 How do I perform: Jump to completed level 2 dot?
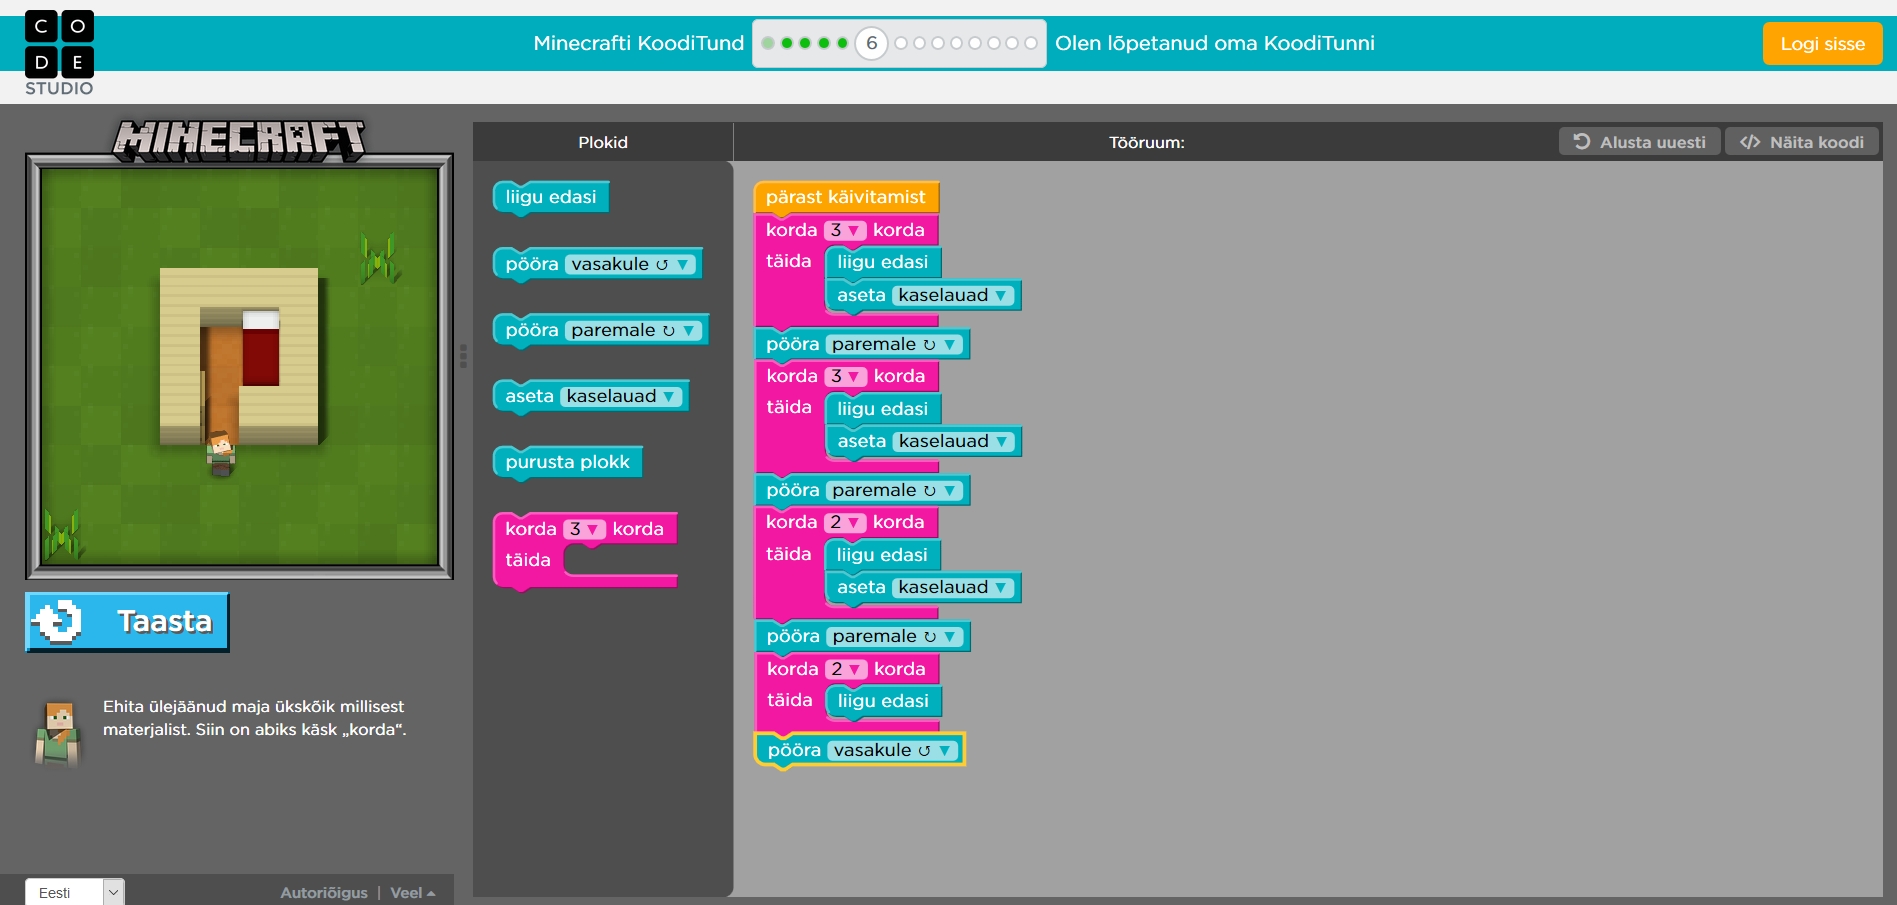click(x=787, y=43)
